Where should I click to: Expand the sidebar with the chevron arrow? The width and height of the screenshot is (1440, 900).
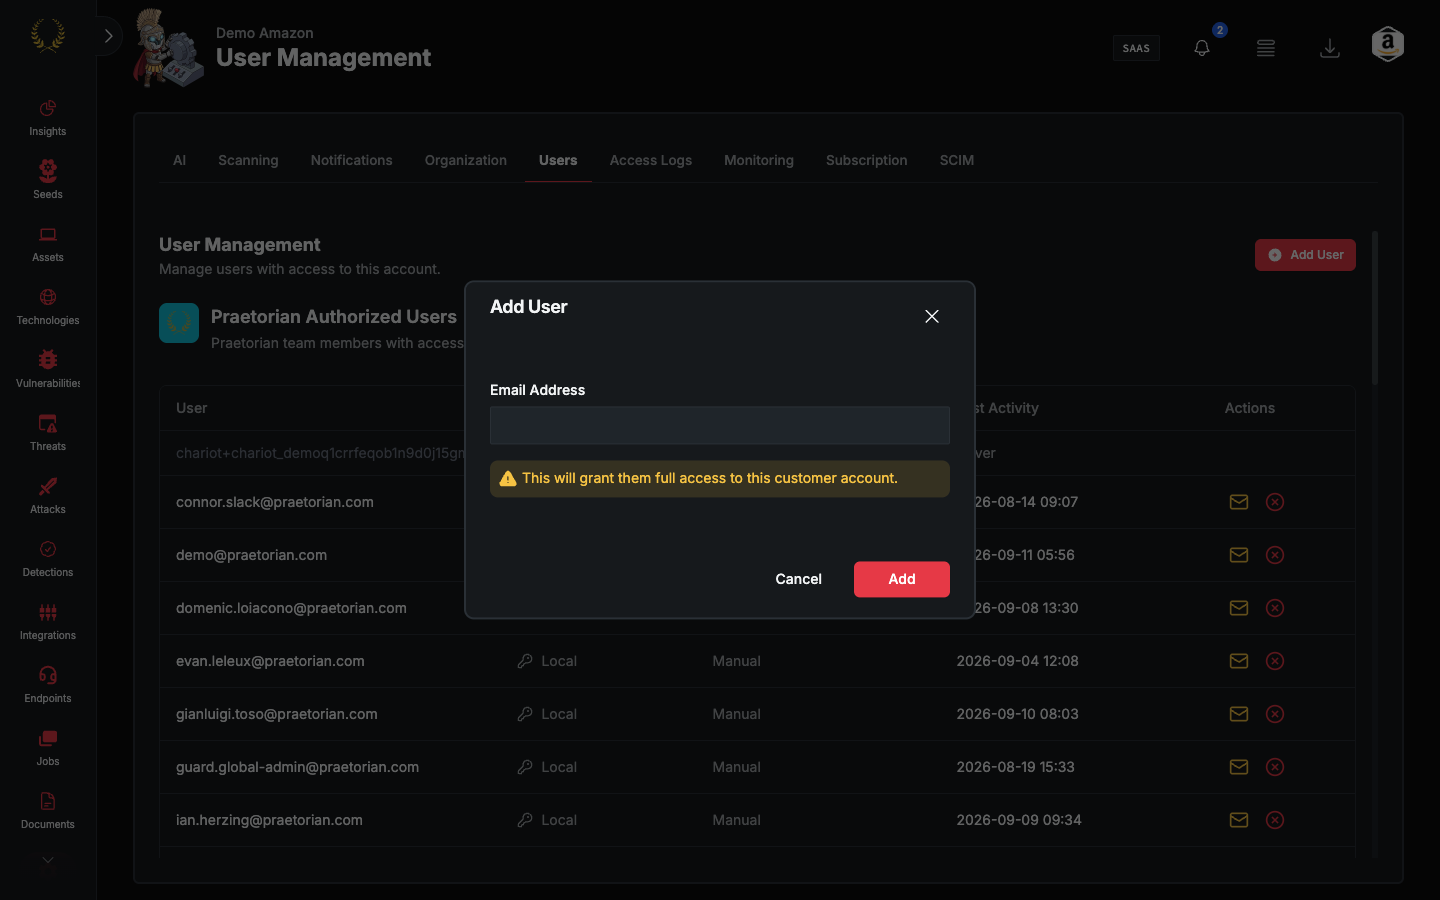108,36
